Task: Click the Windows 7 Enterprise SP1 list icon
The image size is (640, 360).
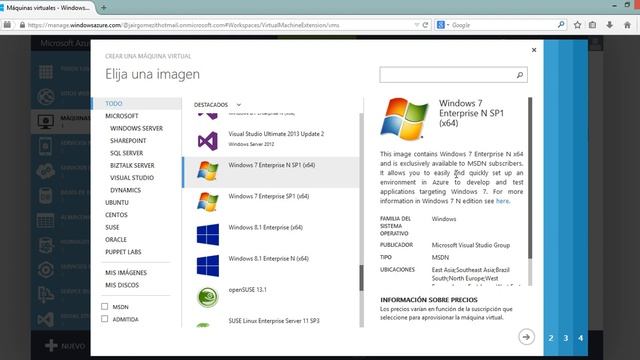Action: coord(208,202)
